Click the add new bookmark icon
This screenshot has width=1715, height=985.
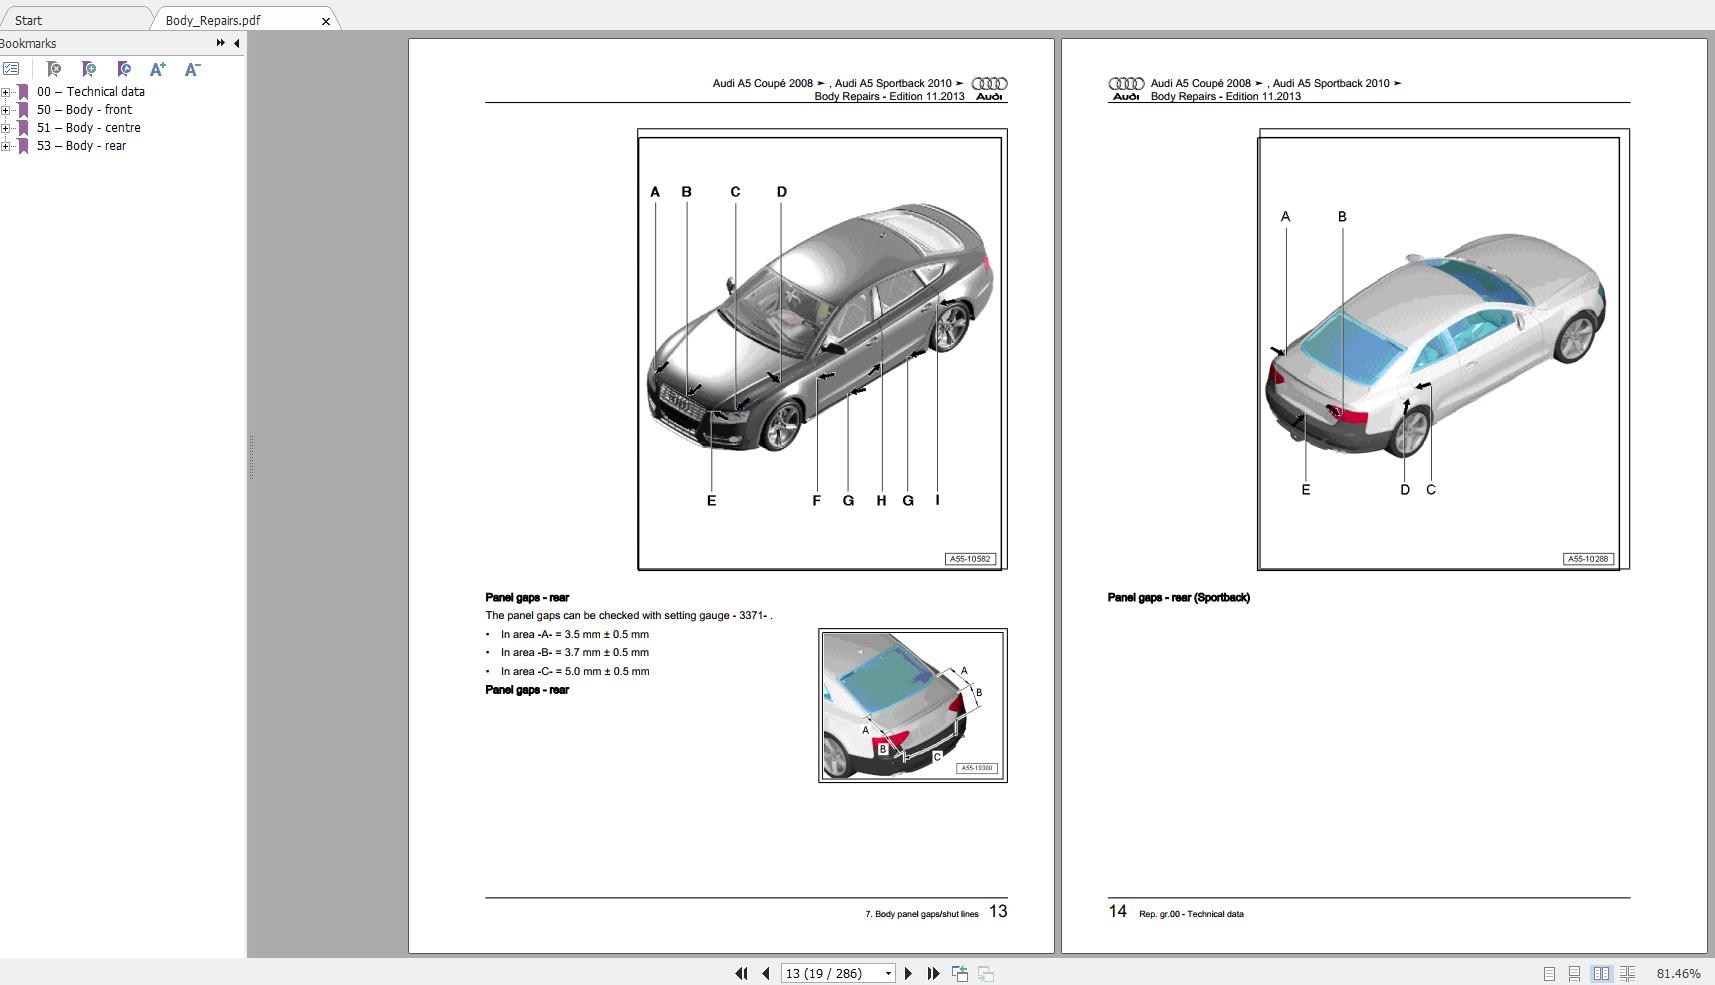(89, 69)
